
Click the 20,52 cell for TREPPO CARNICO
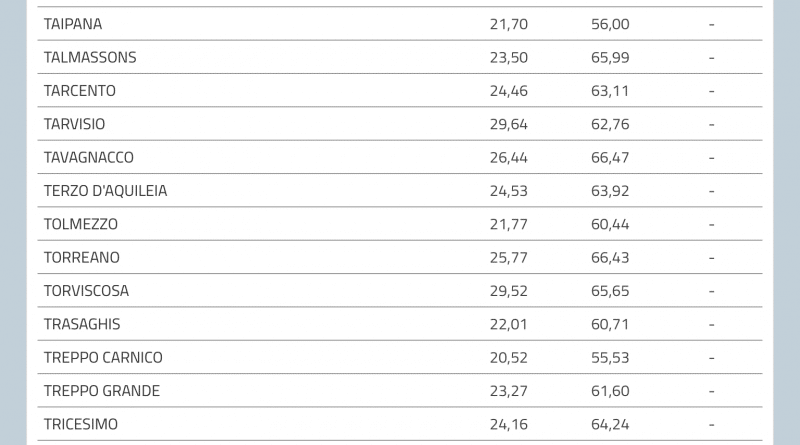click(509, 358)
